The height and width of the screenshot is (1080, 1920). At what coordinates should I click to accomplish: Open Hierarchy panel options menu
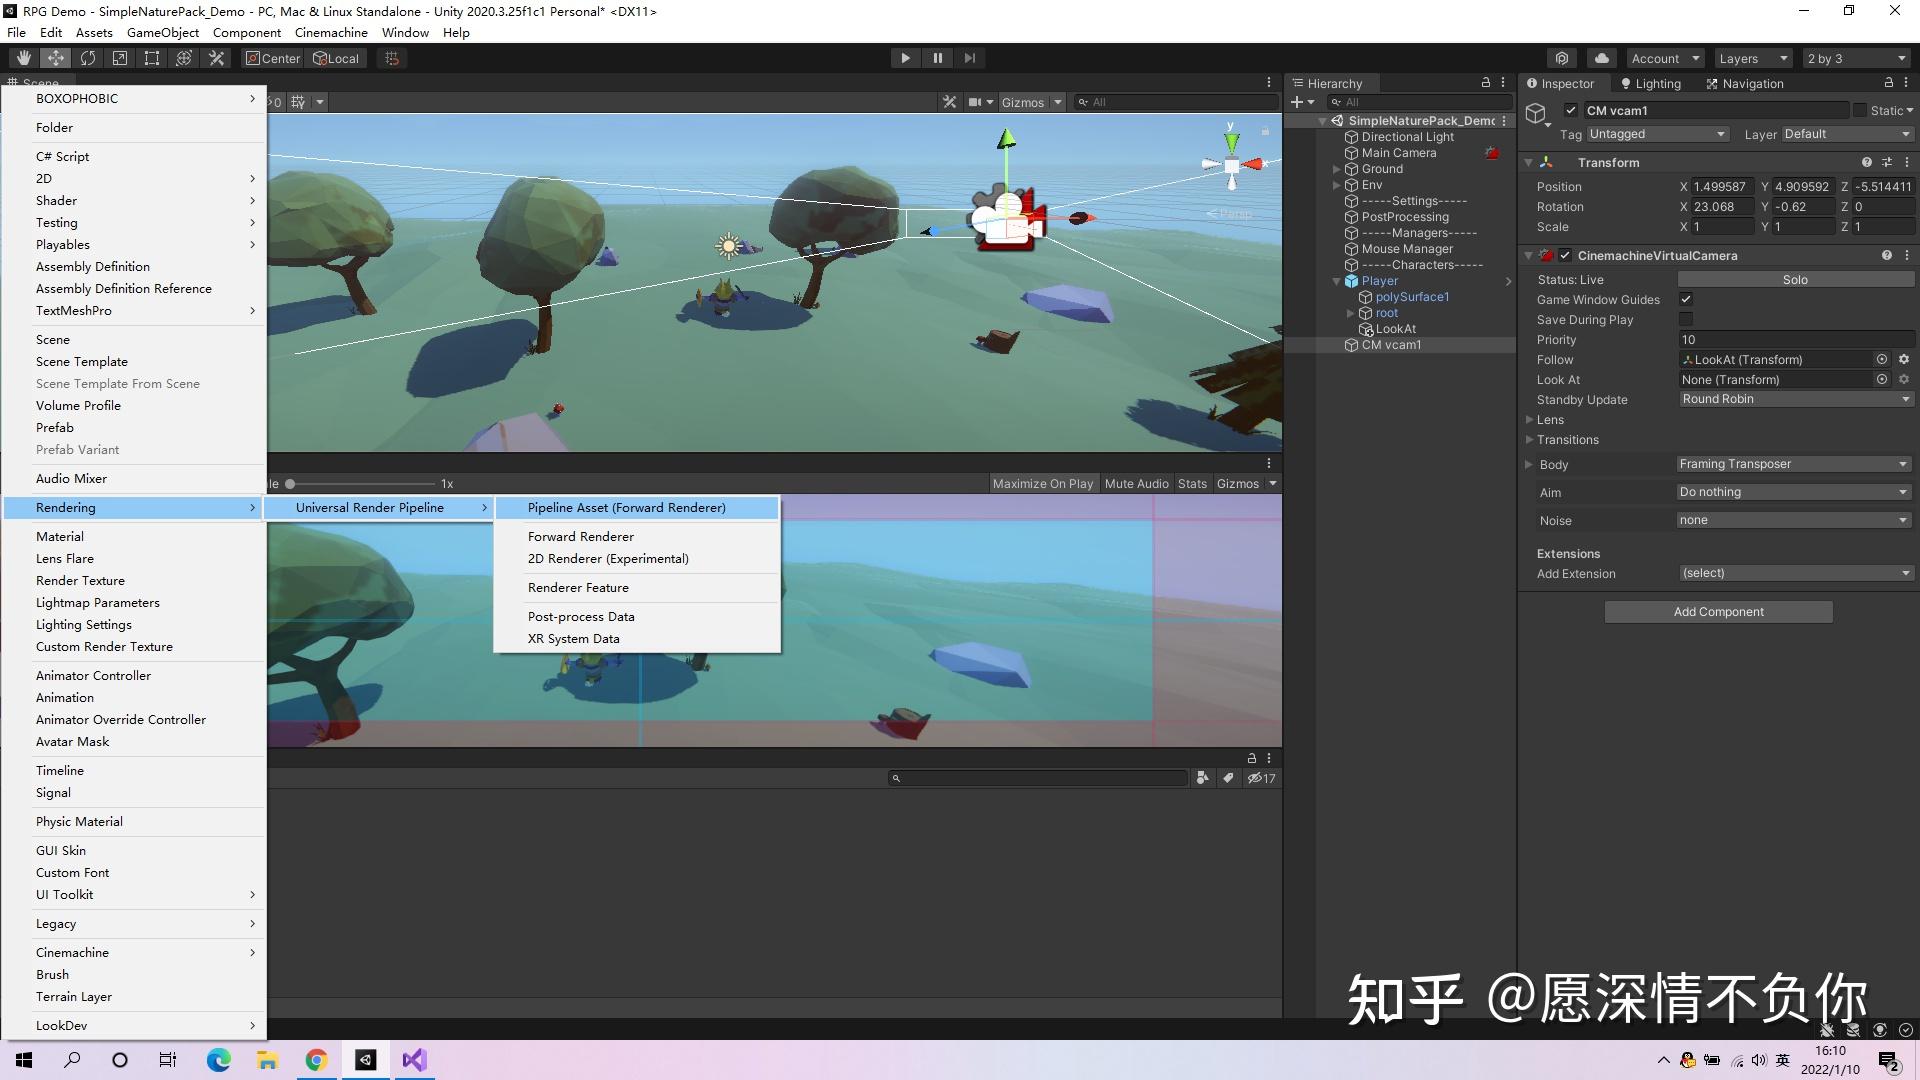point(1503,83)
